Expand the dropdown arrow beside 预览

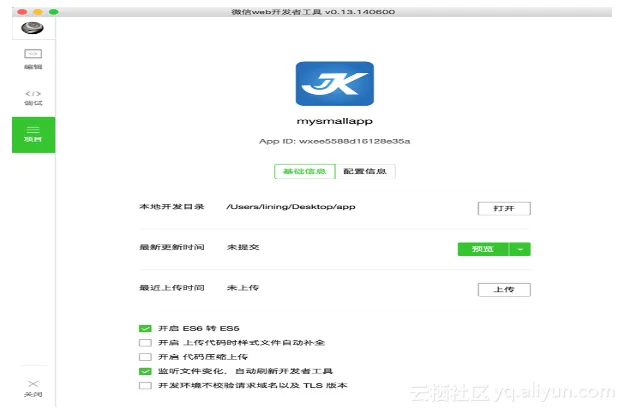coord(520,249)
